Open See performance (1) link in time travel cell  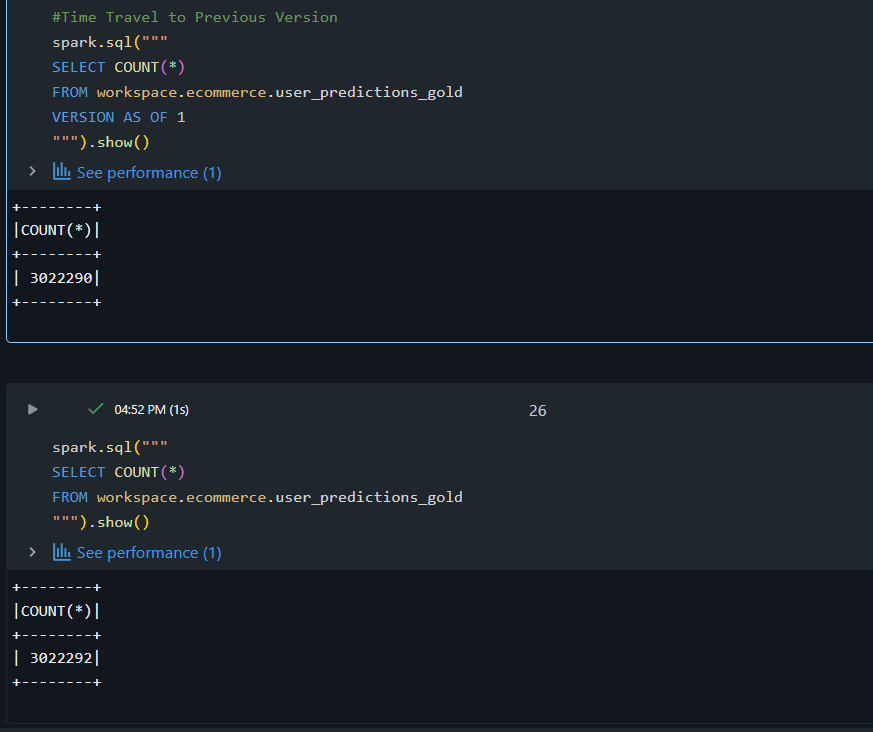[x=149, y=173]
